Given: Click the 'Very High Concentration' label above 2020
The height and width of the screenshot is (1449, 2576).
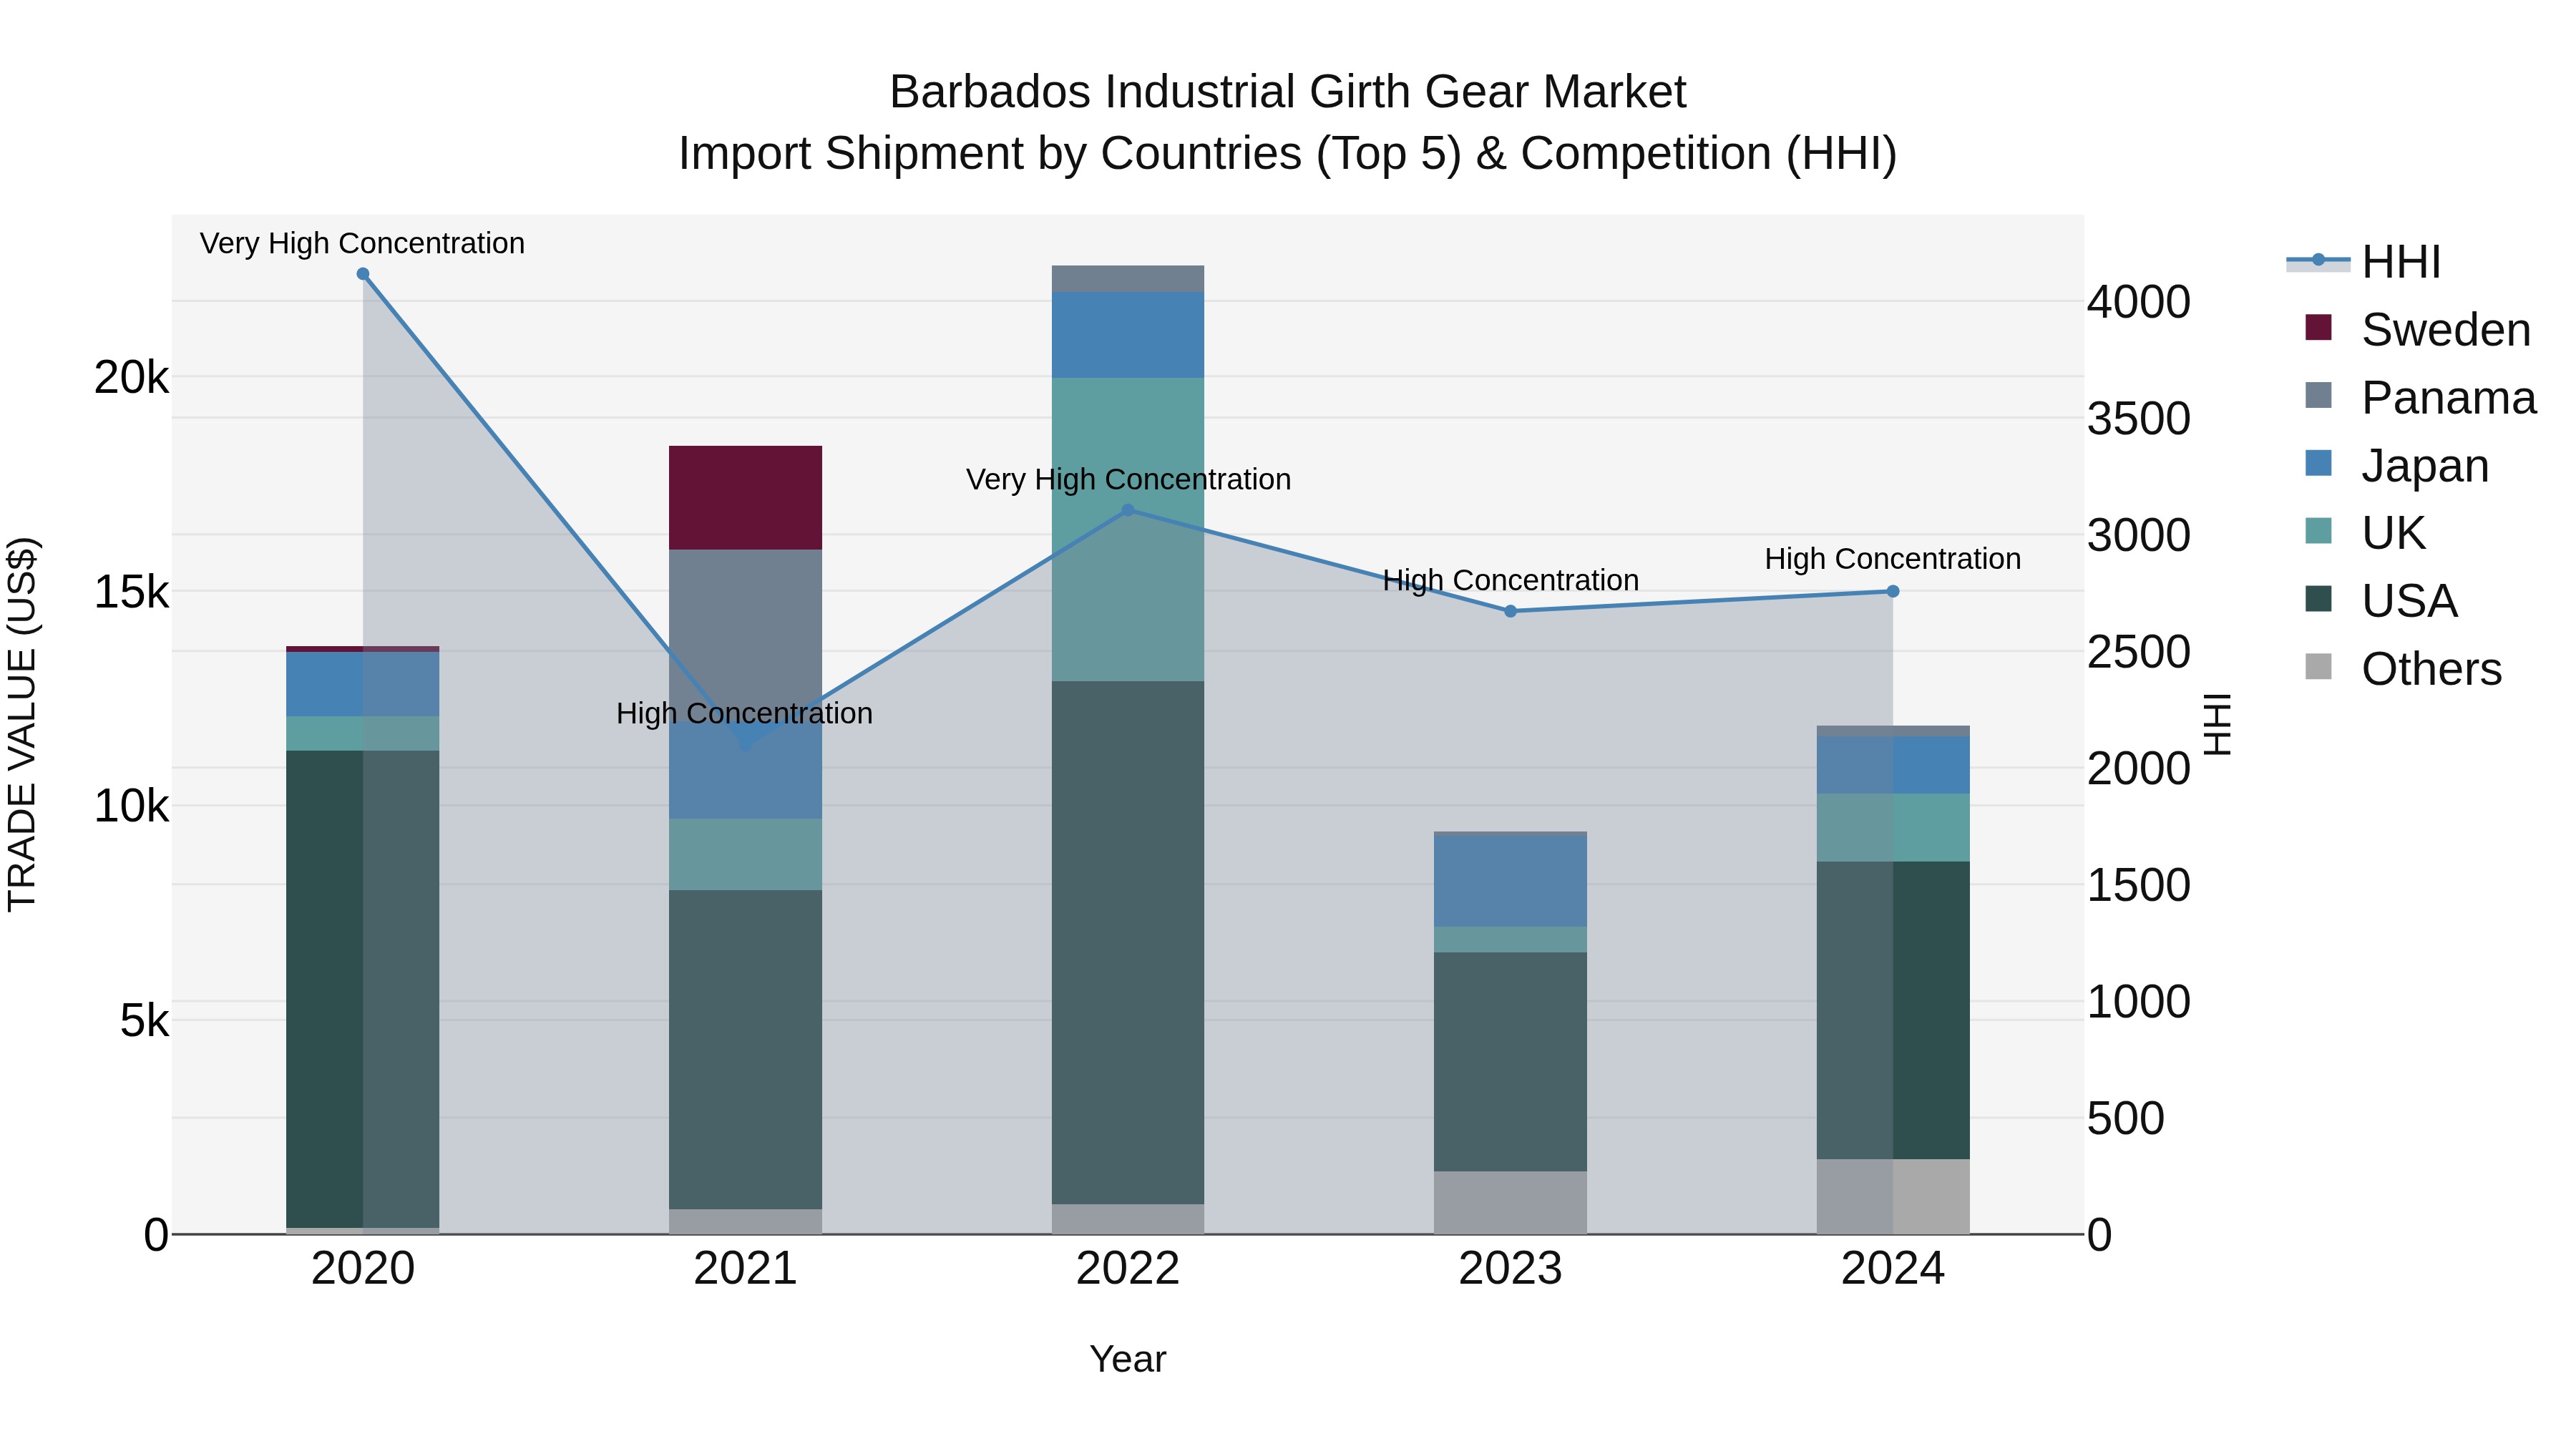Looking at the screenshot, I should coord(362,244).
